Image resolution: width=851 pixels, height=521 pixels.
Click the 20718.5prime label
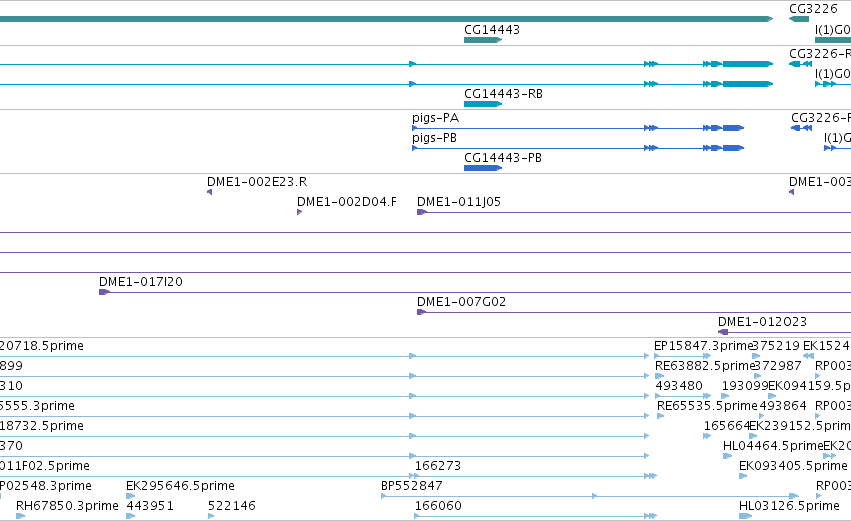pos(42,346)
